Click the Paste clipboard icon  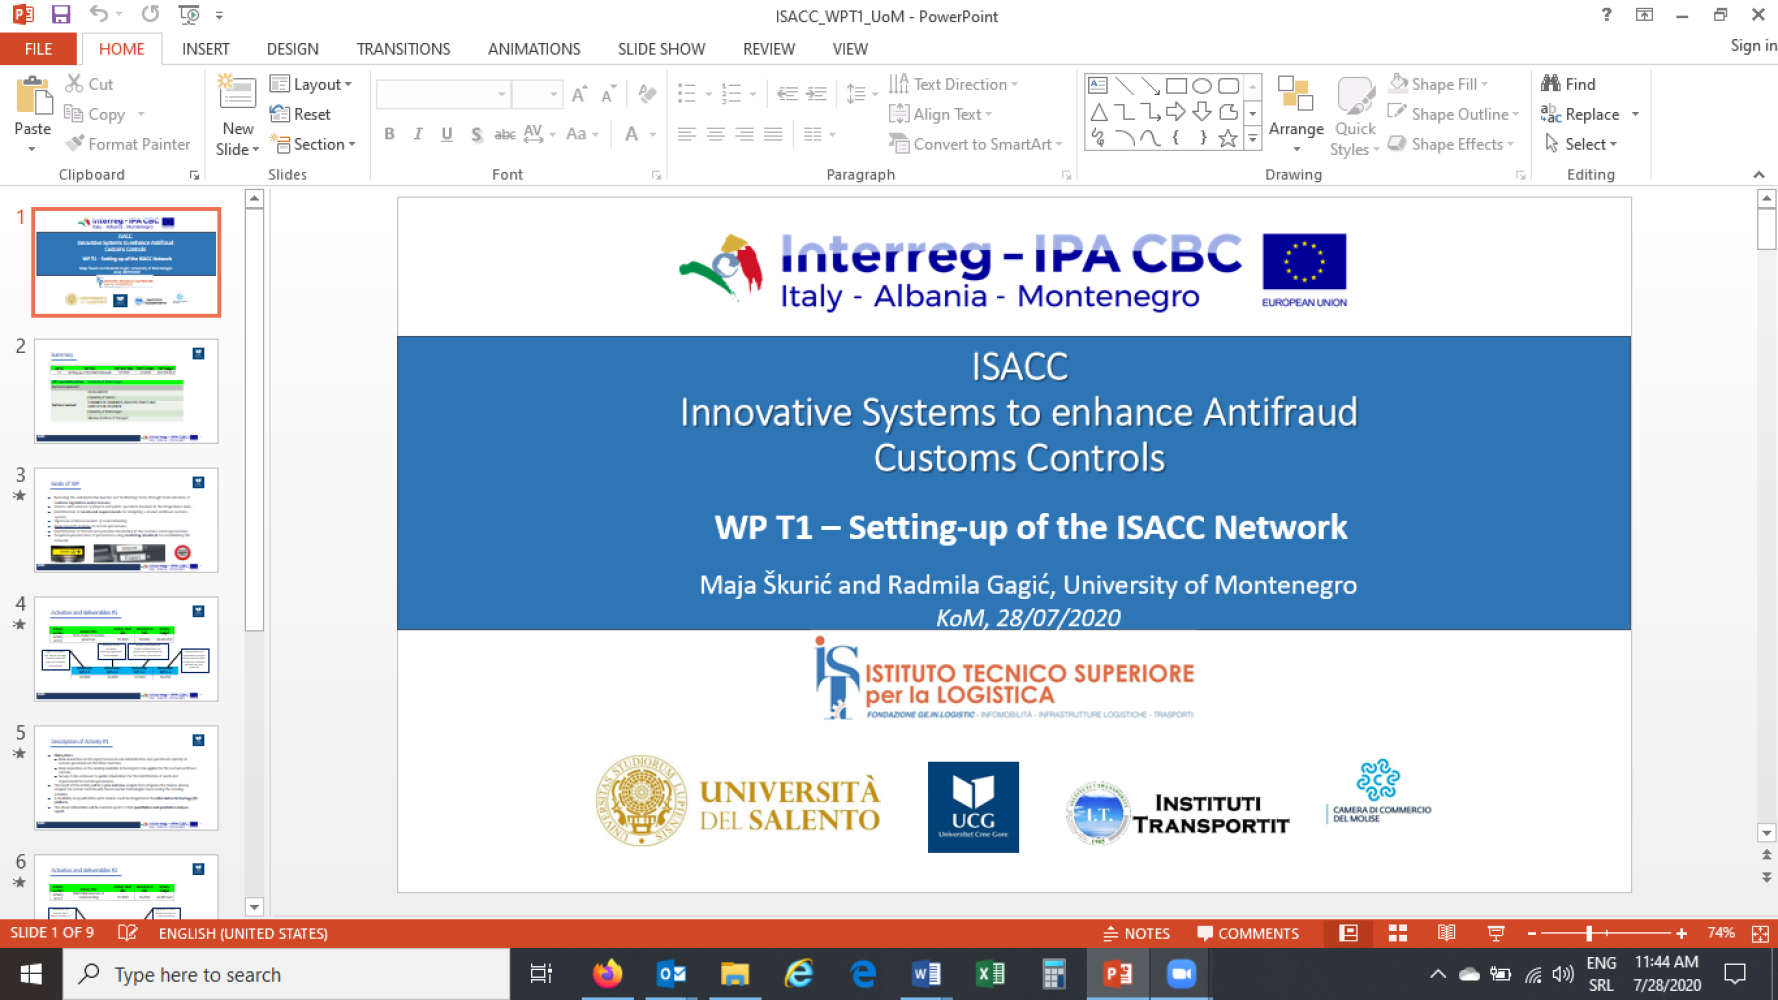pos(33,100)
